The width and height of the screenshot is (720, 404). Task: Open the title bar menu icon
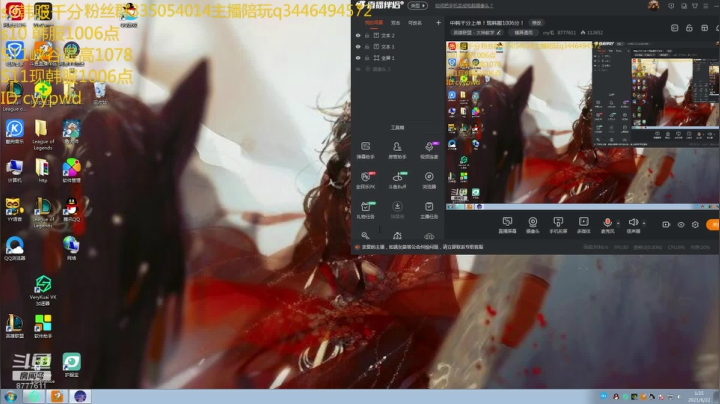(x=706, y=6)
